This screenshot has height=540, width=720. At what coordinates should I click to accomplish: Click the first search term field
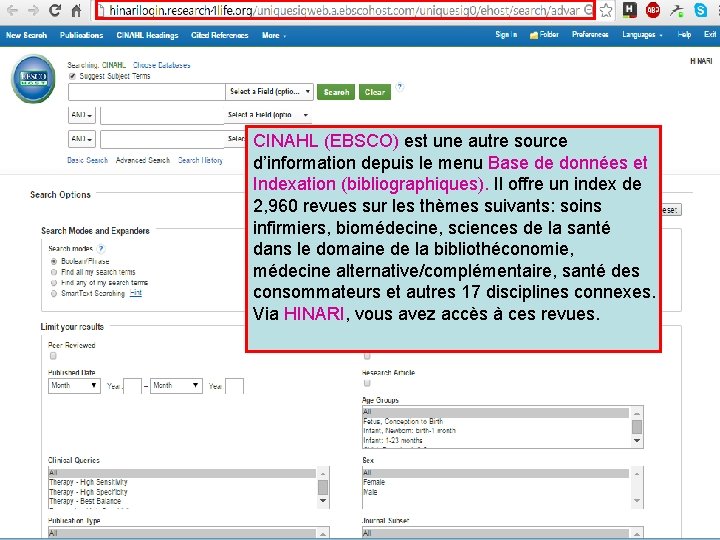pyautogui.click(x=146, y=92)
